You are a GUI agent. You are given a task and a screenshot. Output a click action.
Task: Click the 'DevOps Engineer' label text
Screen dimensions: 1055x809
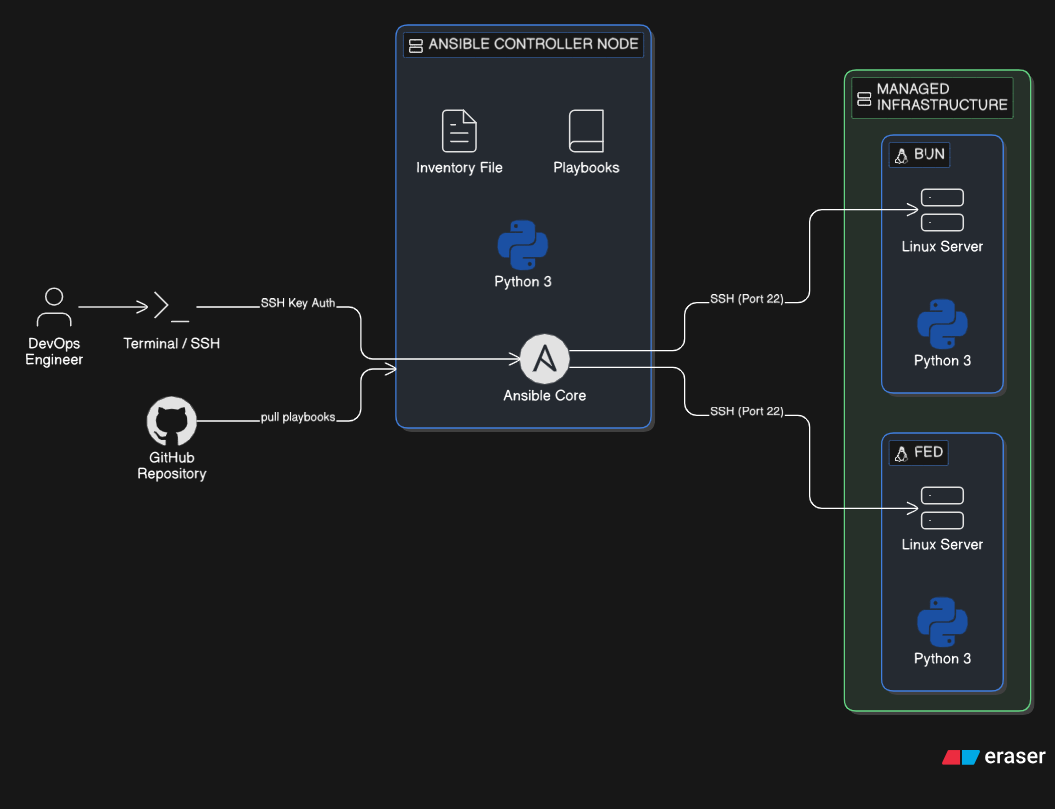54,351
